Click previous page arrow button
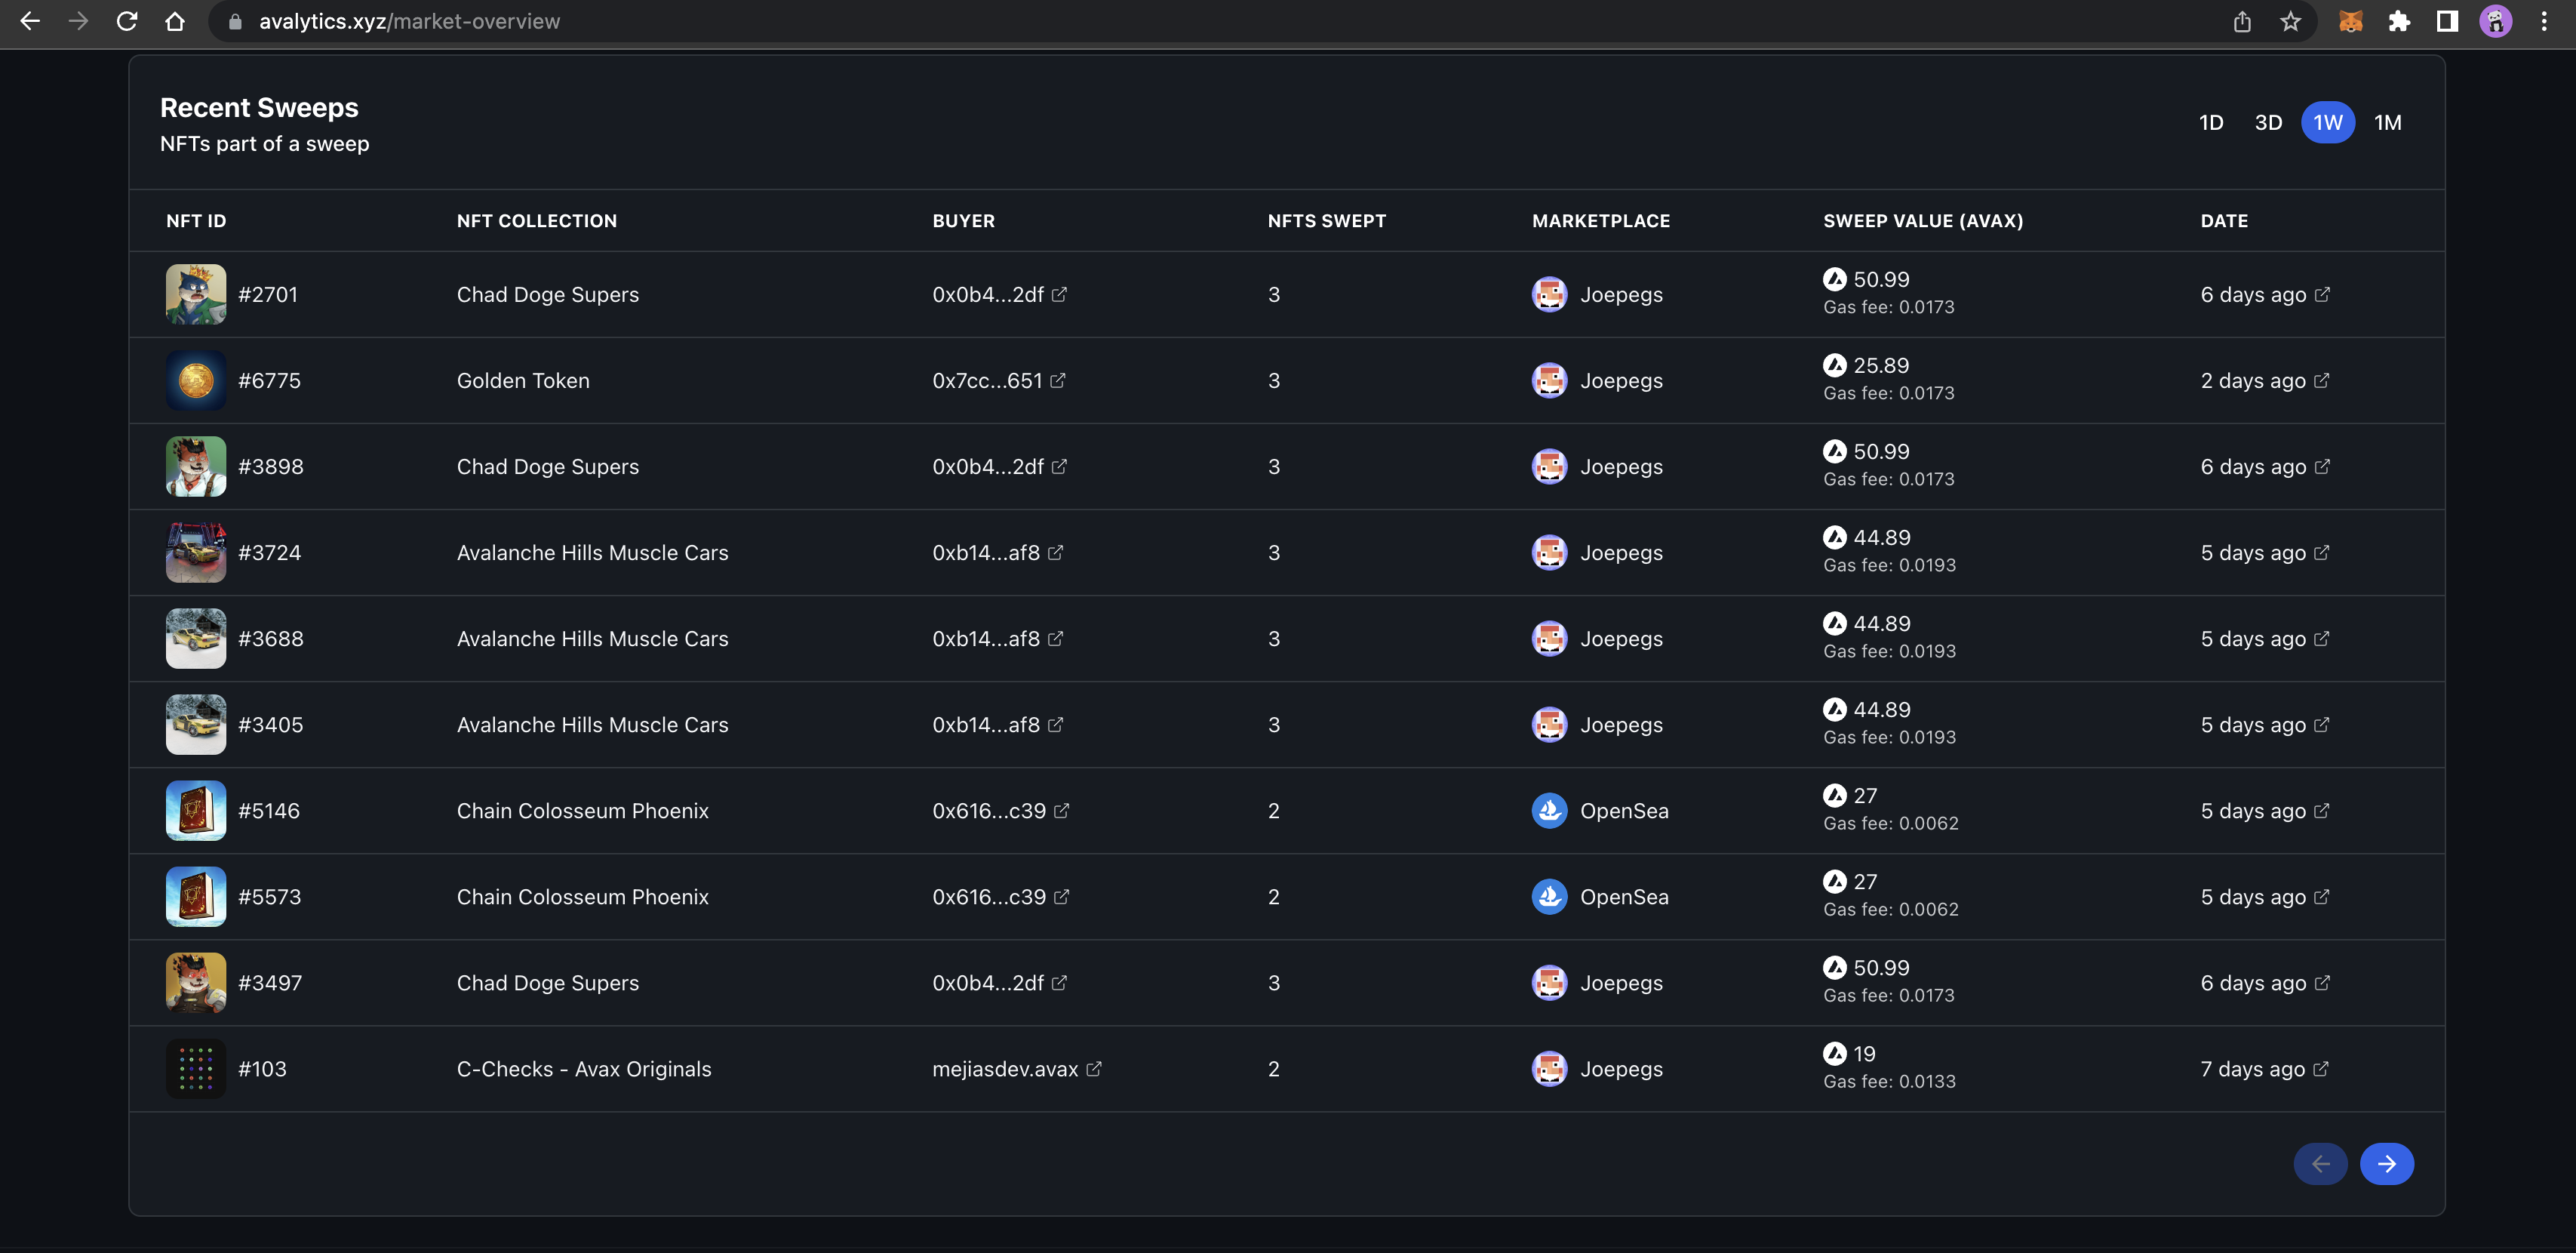The height and width of the screenshot is (1253, 2576). (2320, 1163)
